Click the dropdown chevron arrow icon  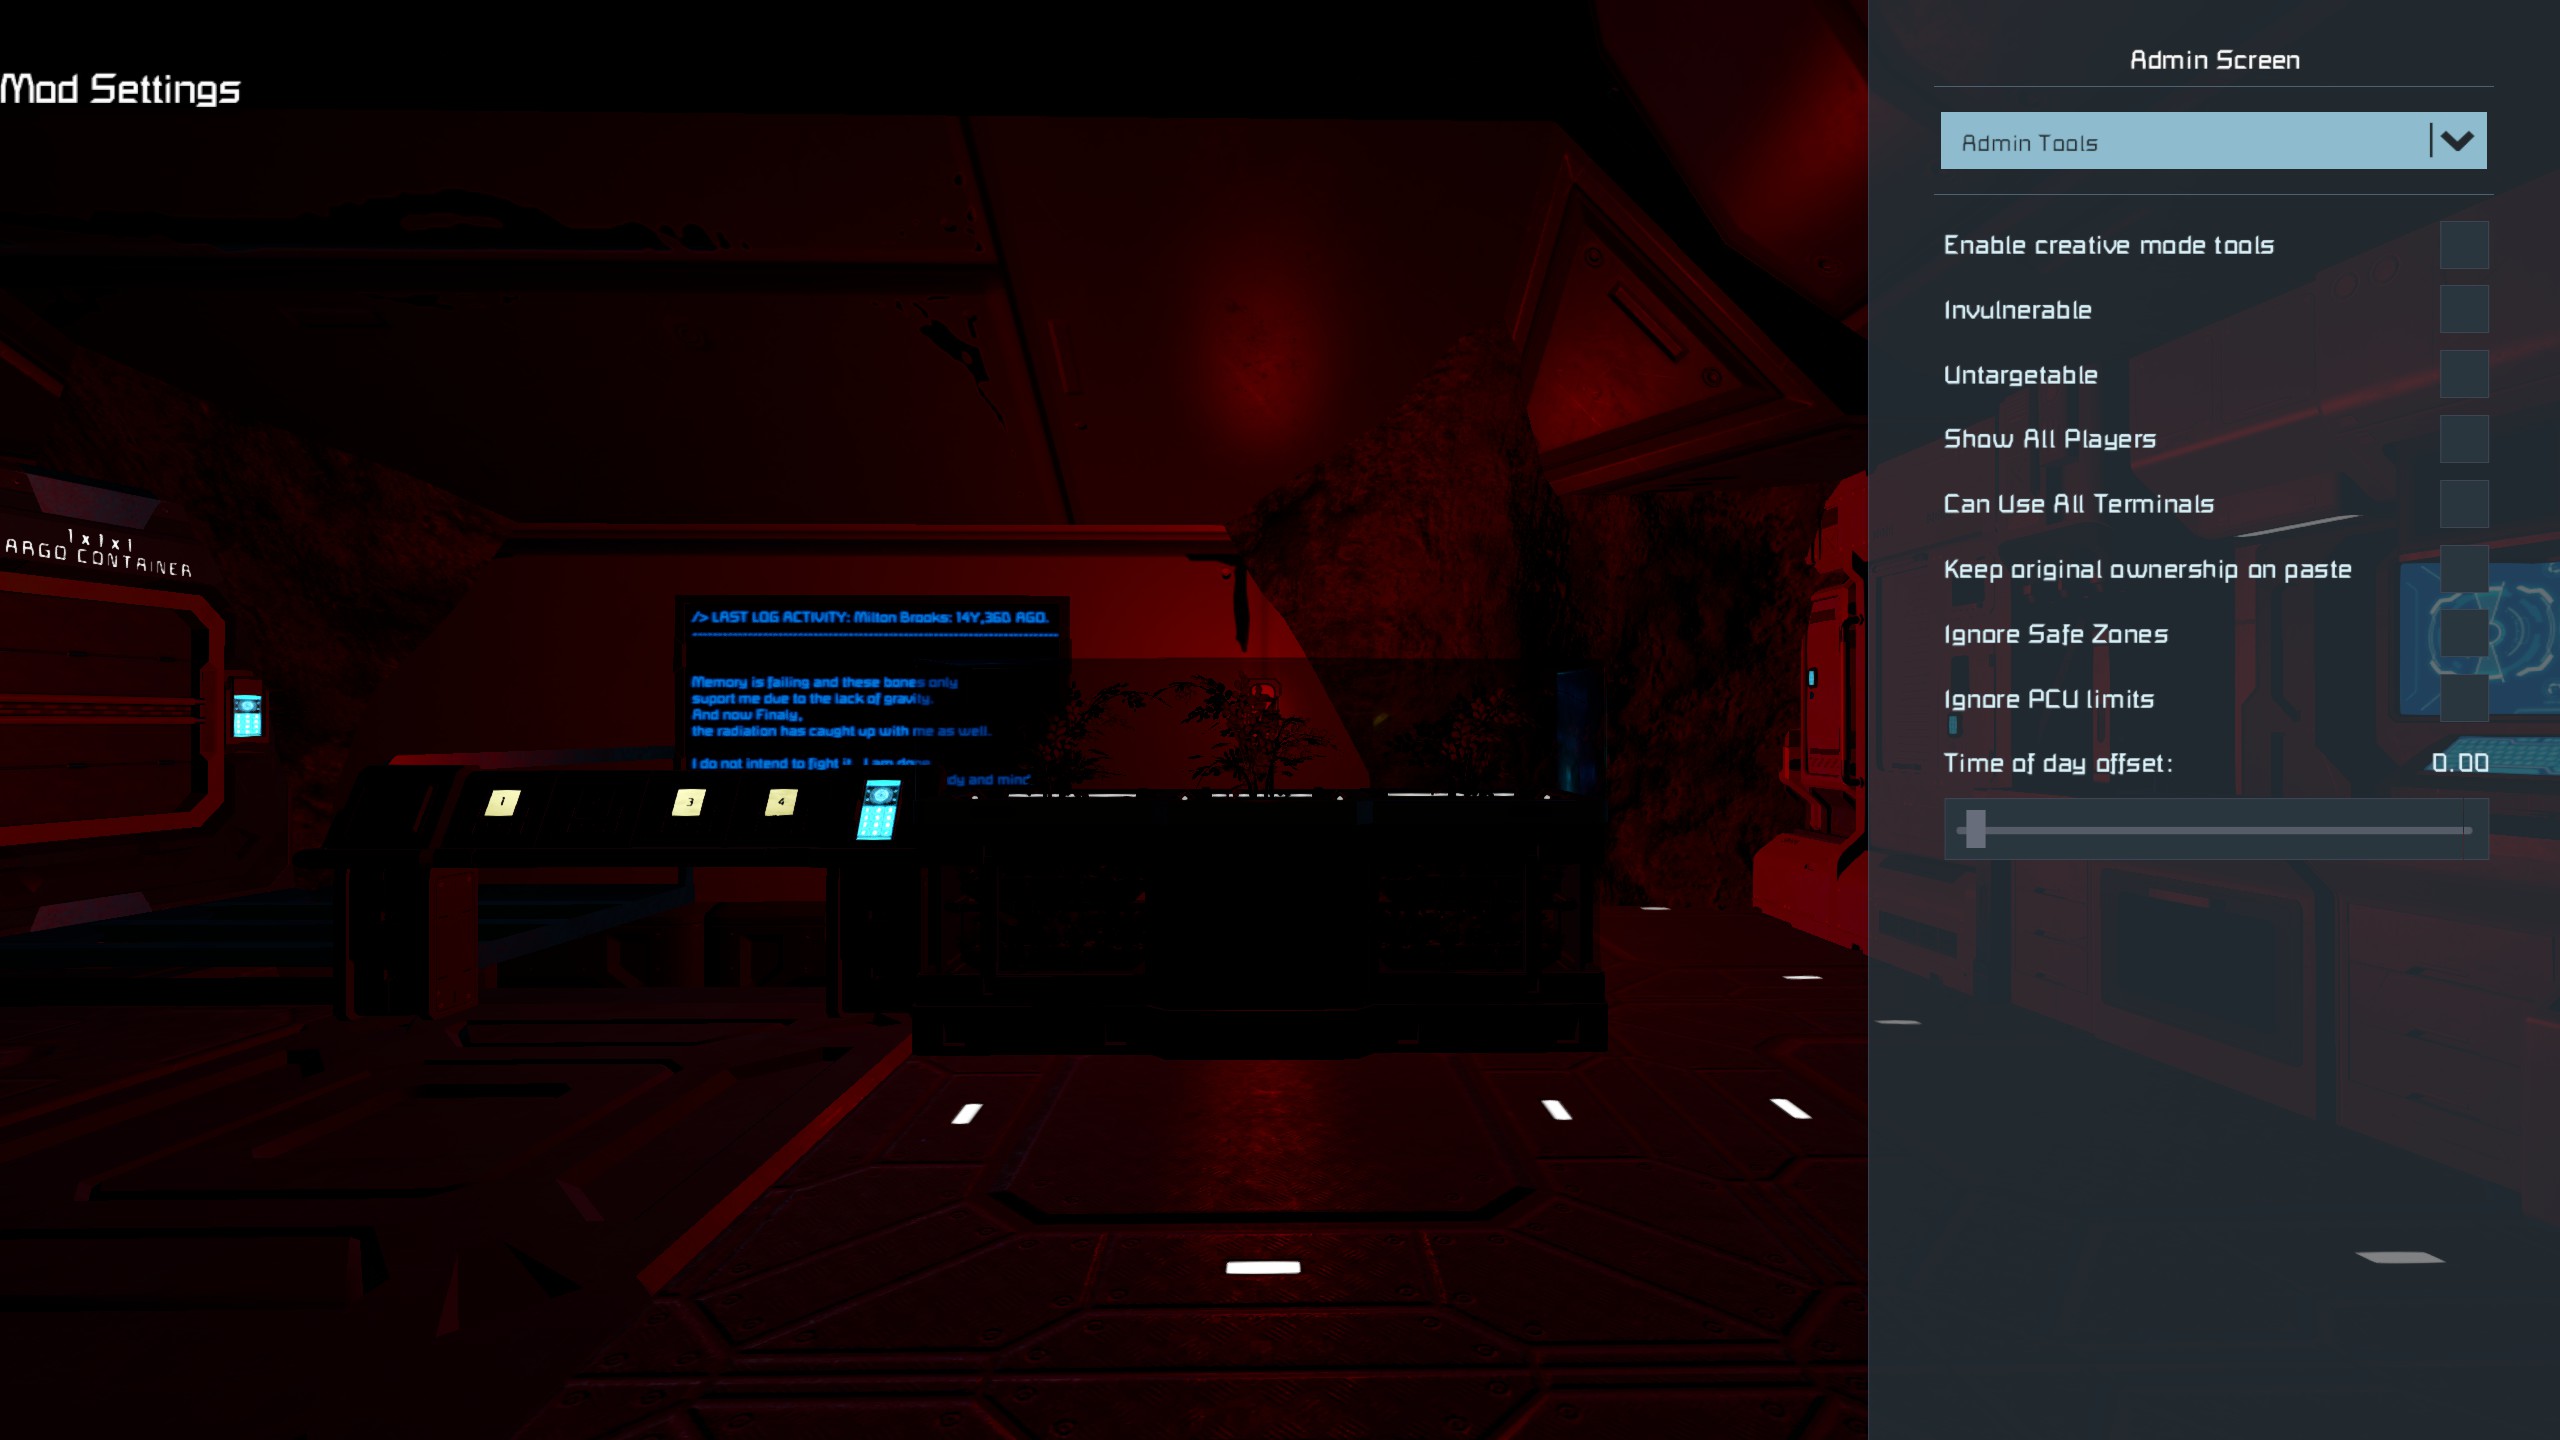click(x=2457, y=141)
